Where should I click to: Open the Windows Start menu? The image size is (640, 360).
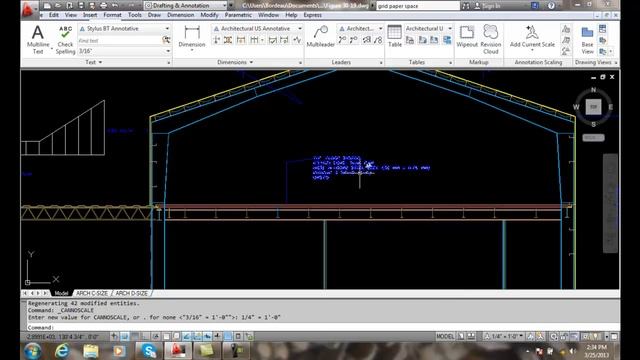coord(33,351)
